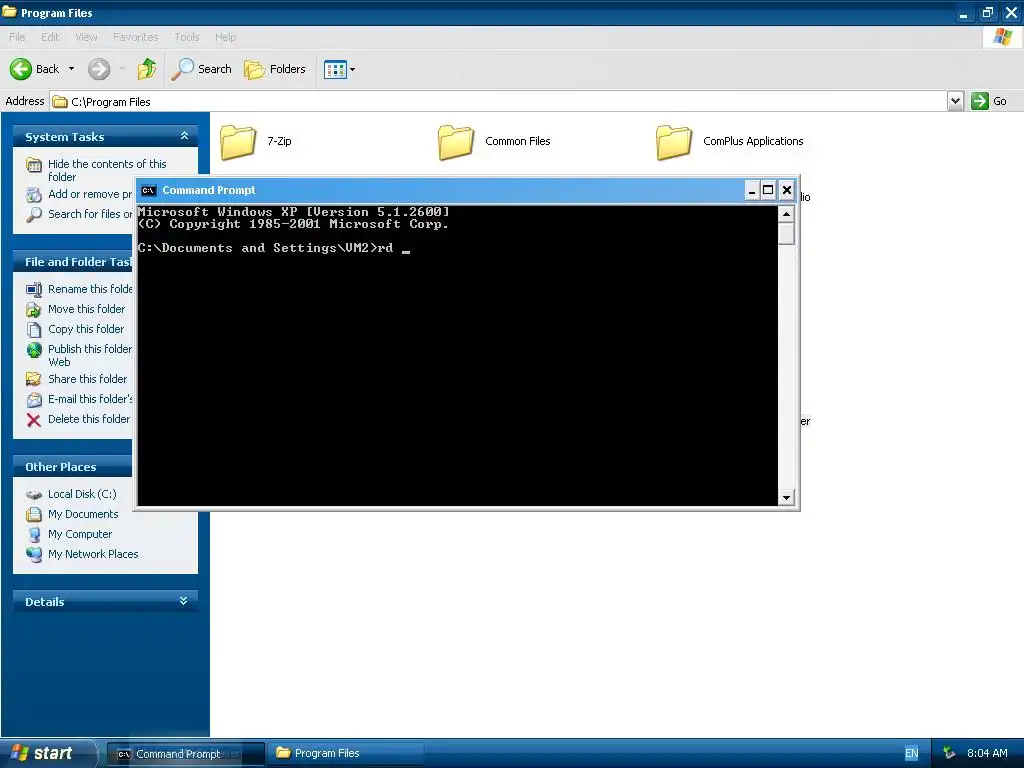This screenshot has width=1024, height=768.
Task: Click Delete this folder task
Action: coord(89,419)
